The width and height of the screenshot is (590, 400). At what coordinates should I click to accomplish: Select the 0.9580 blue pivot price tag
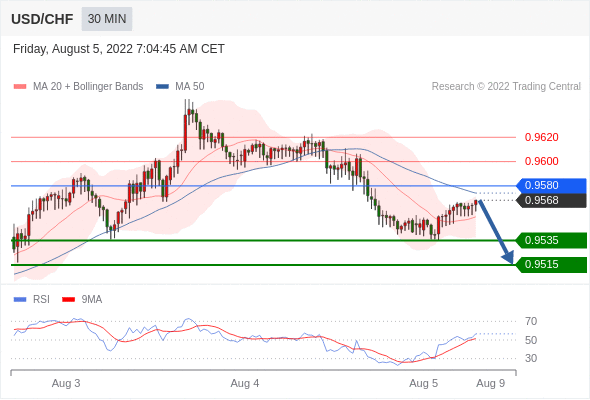click(x=551, y=186)
